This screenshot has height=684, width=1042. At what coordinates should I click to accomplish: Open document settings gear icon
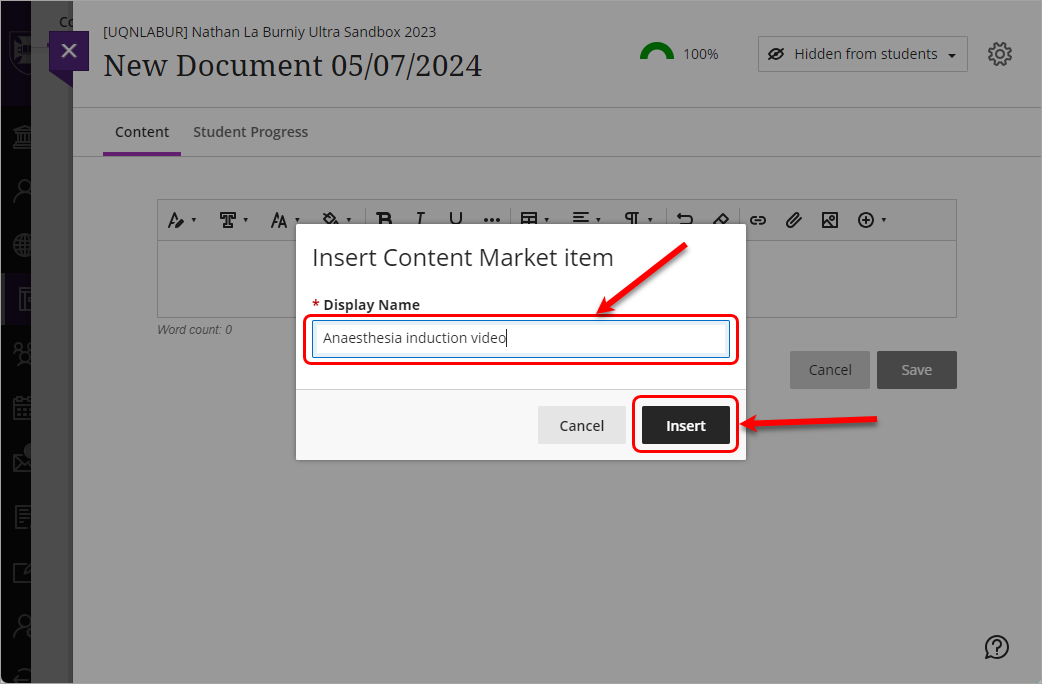(999, 54)
